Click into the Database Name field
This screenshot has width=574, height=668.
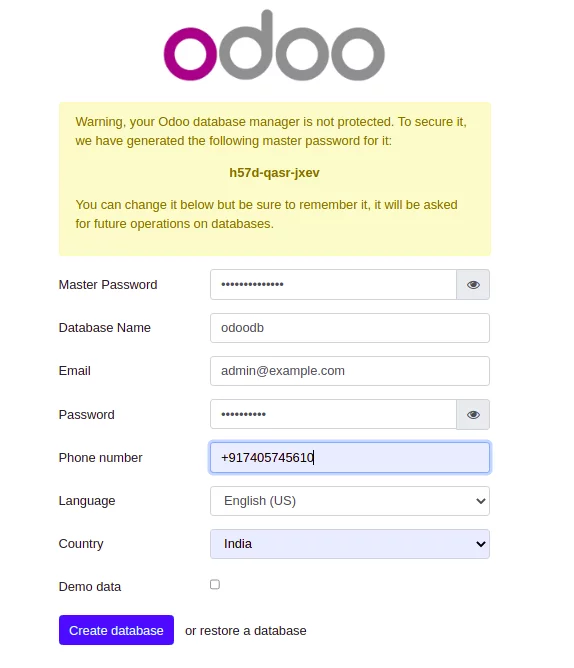350,328
